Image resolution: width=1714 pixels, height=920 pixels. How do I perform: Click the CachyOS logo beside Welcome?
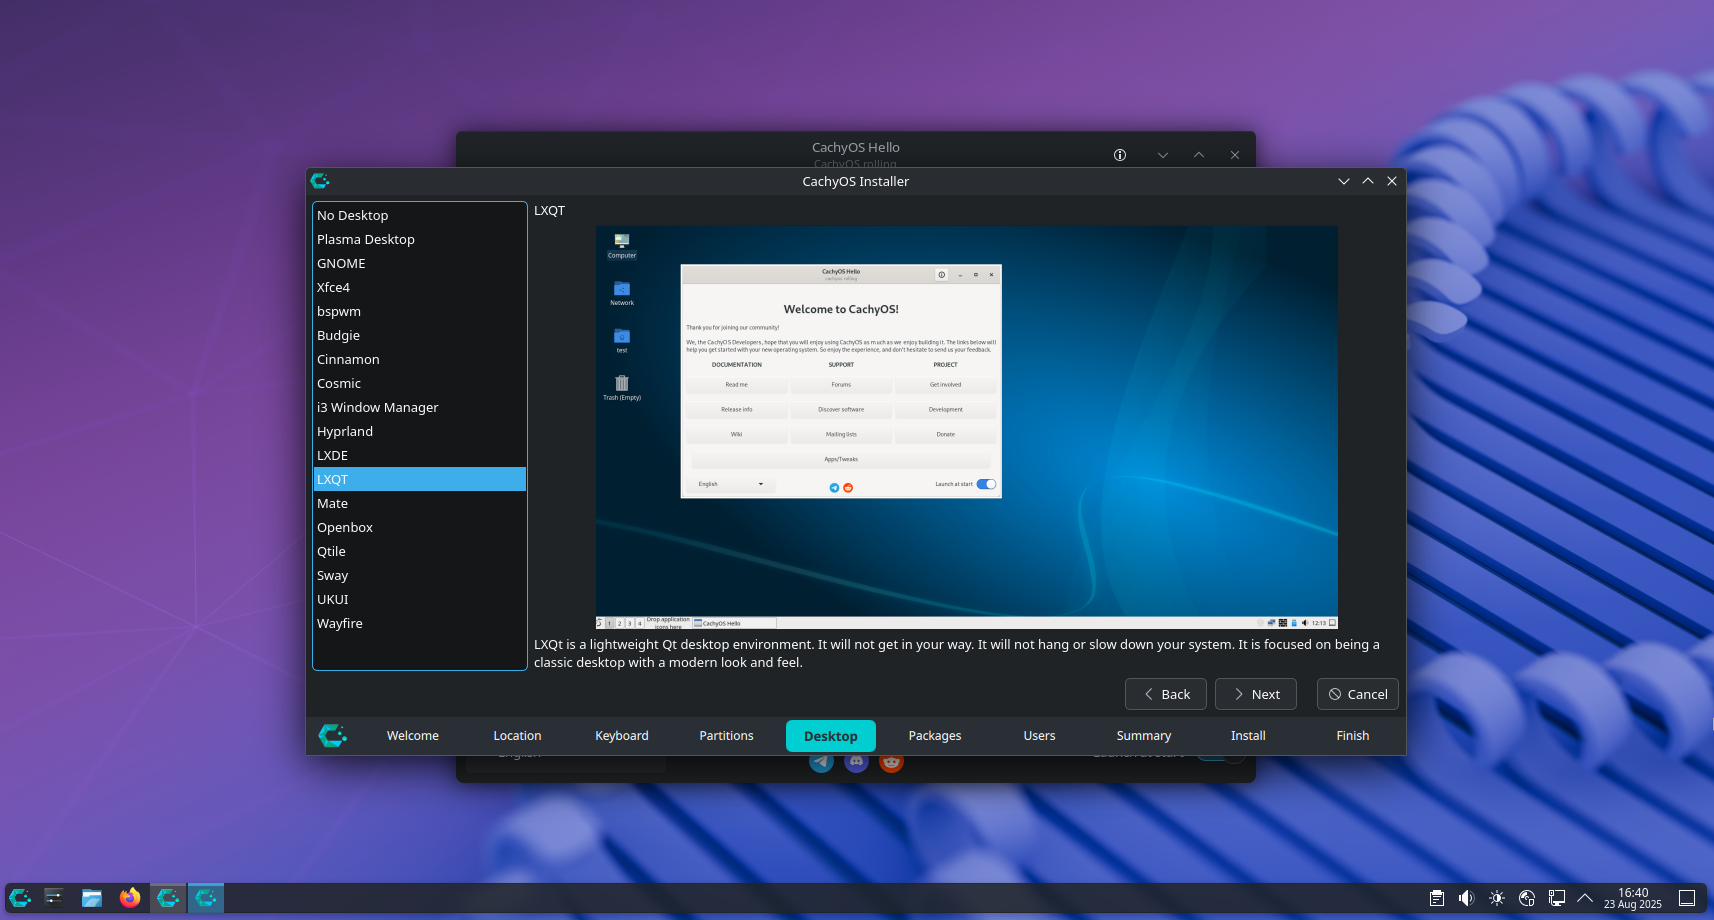tap(333, 735)
